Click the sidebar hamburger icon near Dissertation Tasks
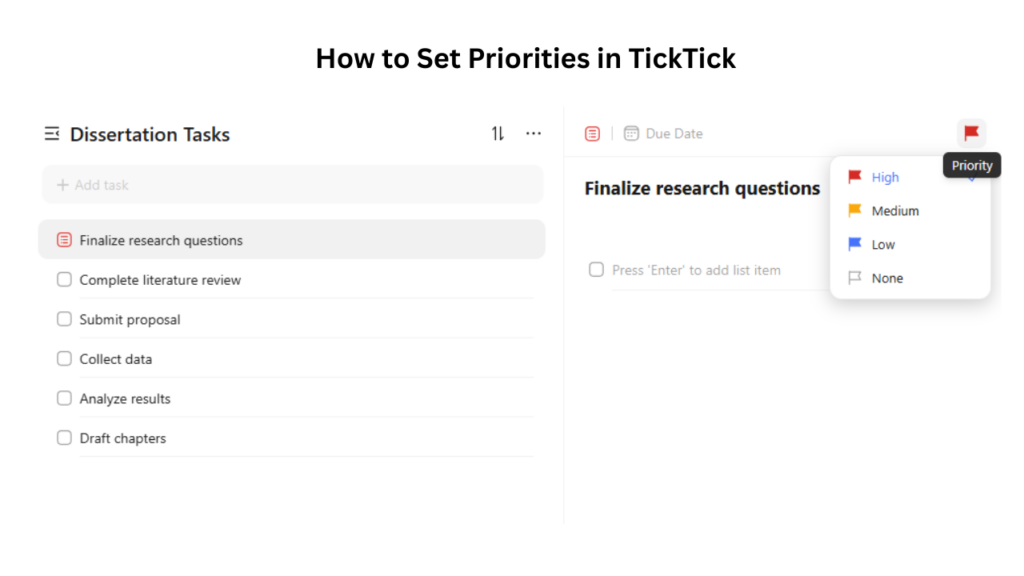 click(x=50, y=132)
